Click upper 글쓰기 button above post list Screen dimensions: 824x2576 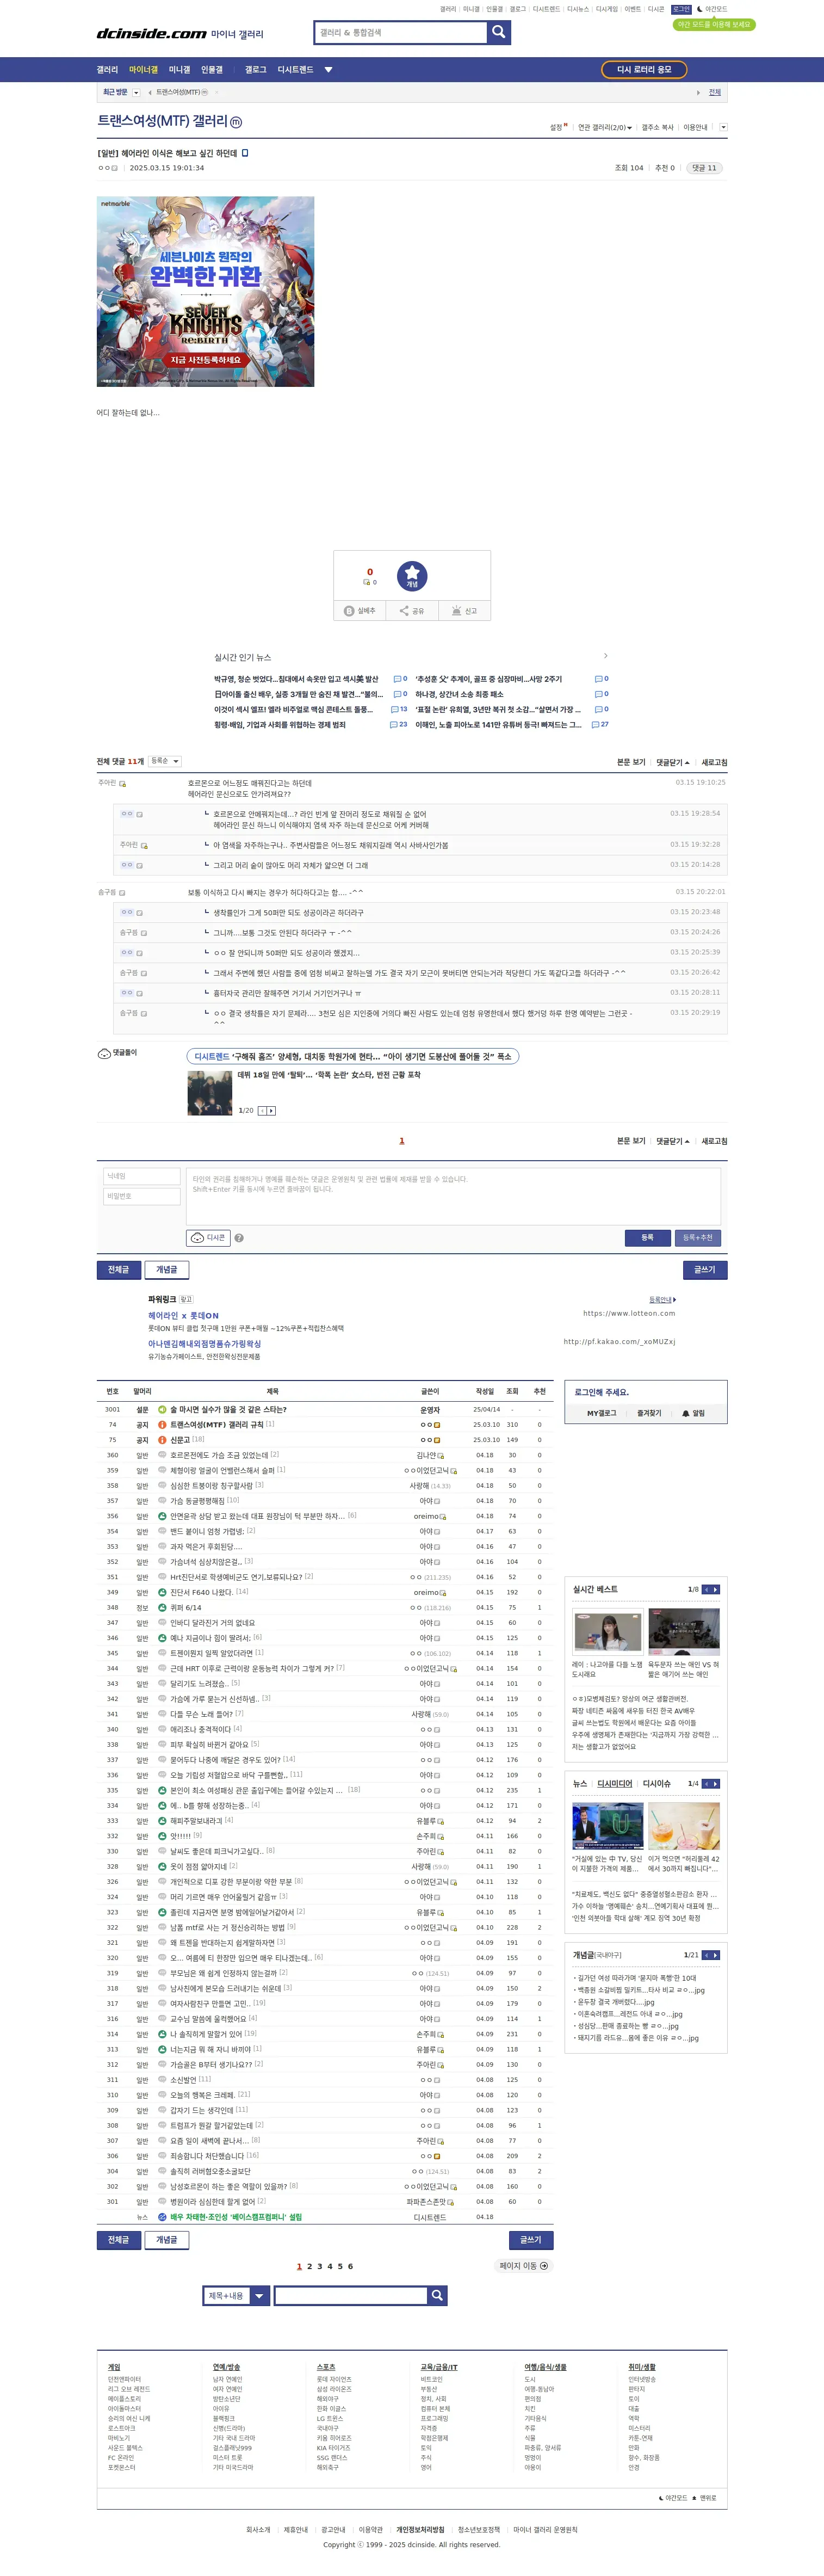[705, 1269]
